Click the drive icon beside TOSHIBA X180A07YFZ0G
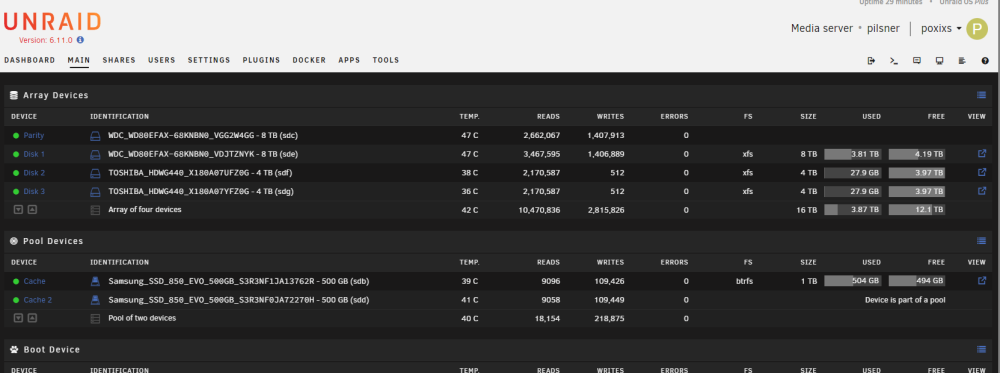The height and width of the screenshot is (373, 1000). [x=95, y=191]
